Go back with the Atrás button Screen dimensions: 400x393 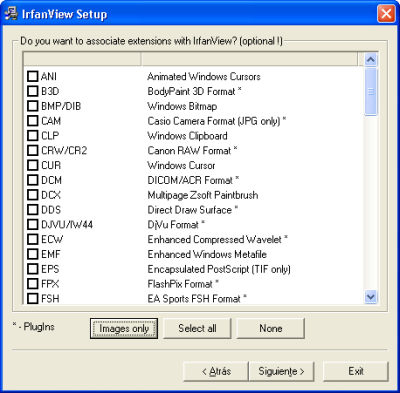pyautogui.click(x=216, y=371)
